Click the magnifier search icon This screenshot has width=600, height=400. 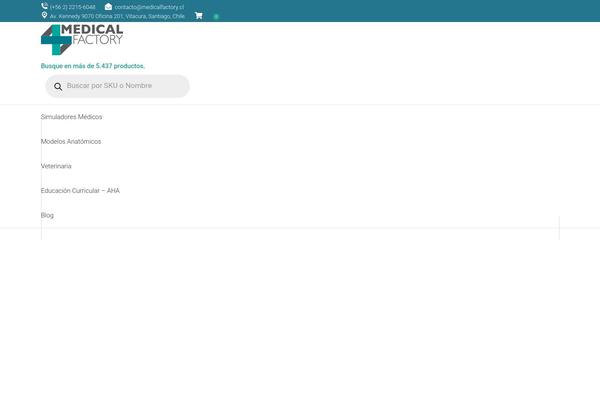click(x=58, y=87)
